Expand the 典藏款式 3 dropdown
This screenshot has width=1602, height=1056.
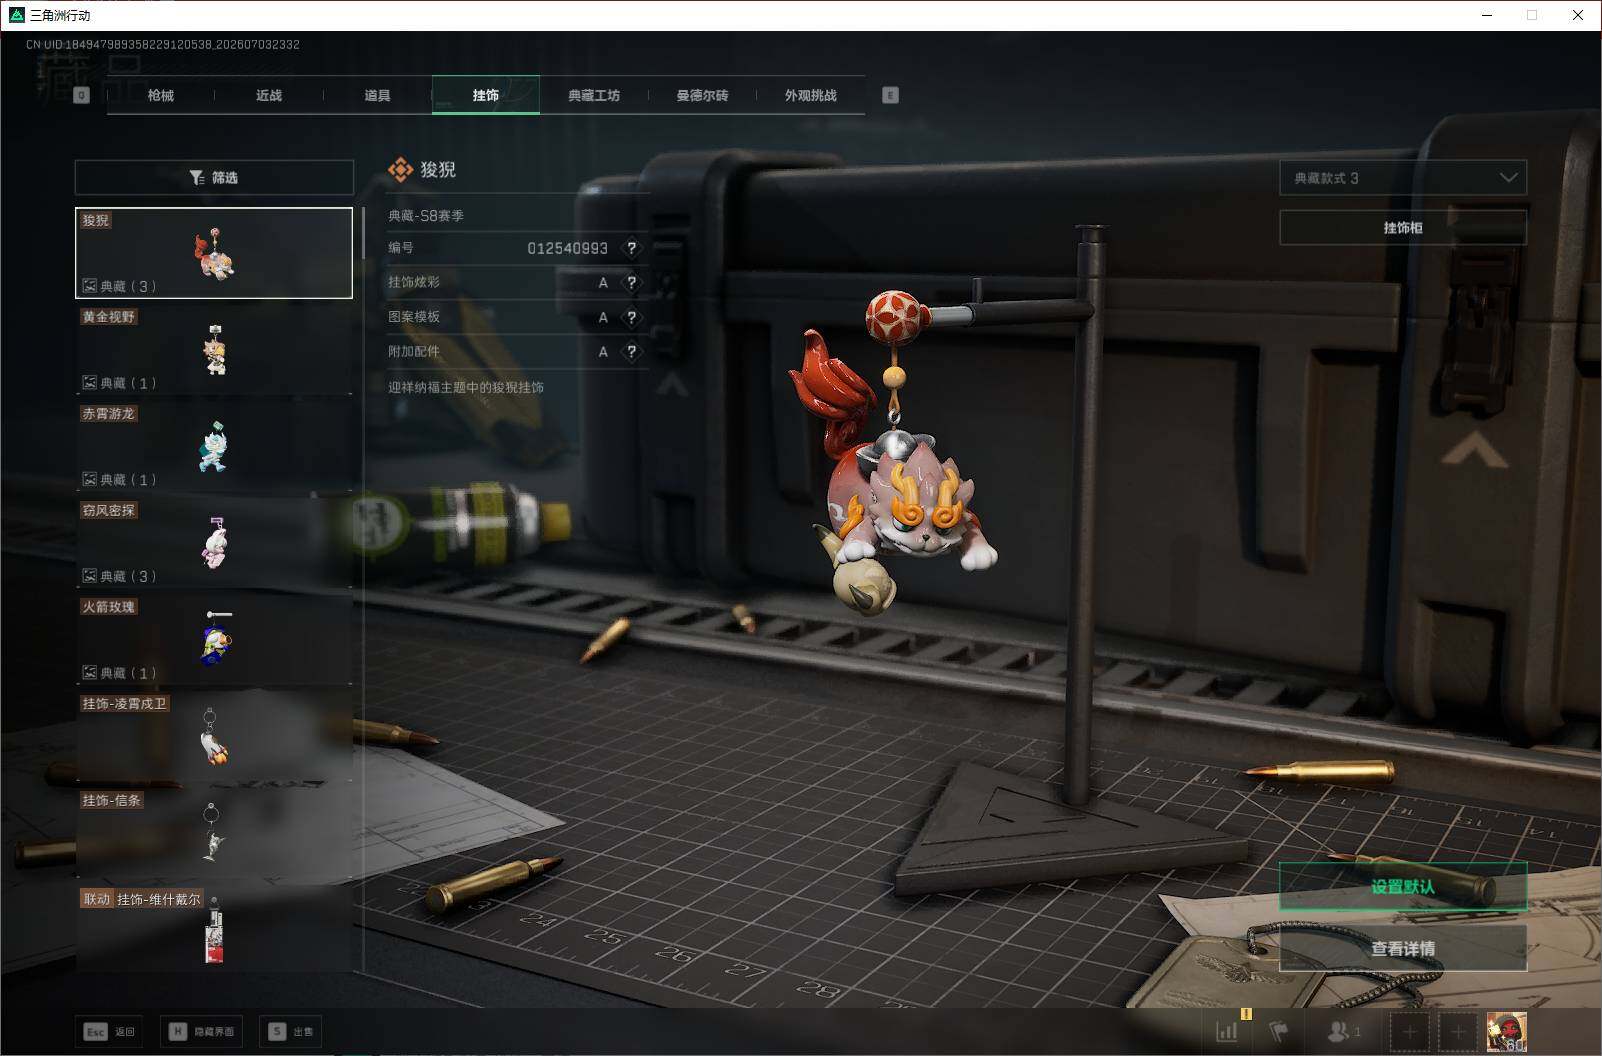coord(1403,178)
